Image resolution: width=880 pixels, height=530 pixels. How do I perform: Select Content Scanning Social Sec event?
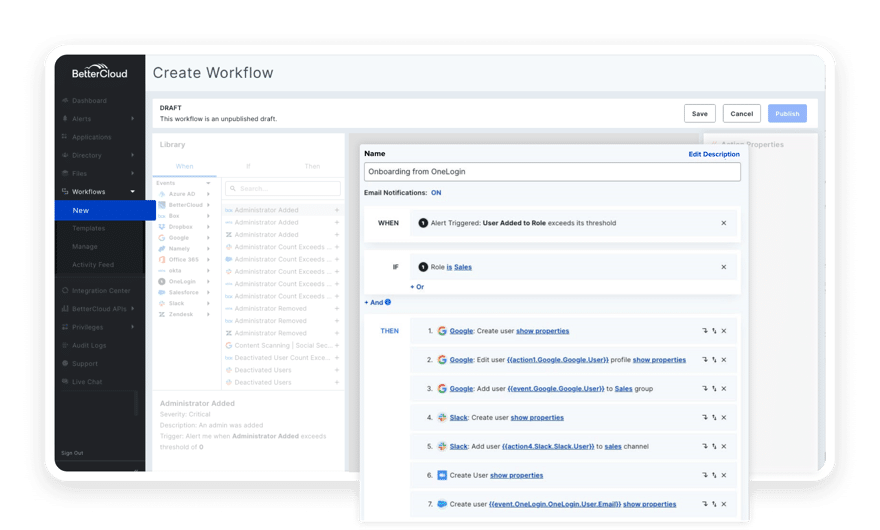[282, 345]
